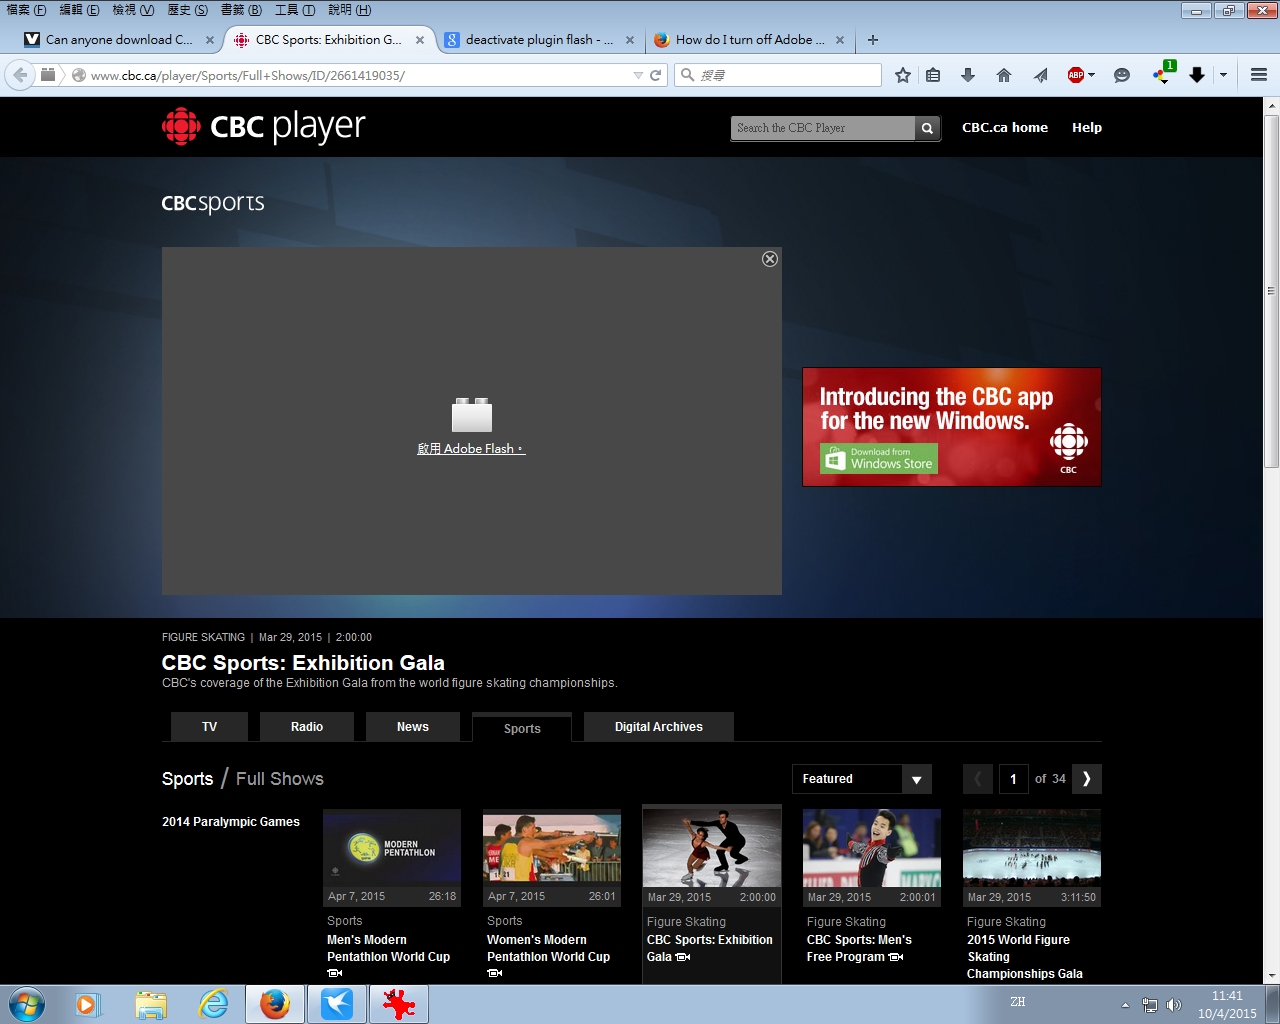This screenshot has width=1280, height=1024.
Task: Close the 'Can anyone download C...' tab
Action: (210, 40)
